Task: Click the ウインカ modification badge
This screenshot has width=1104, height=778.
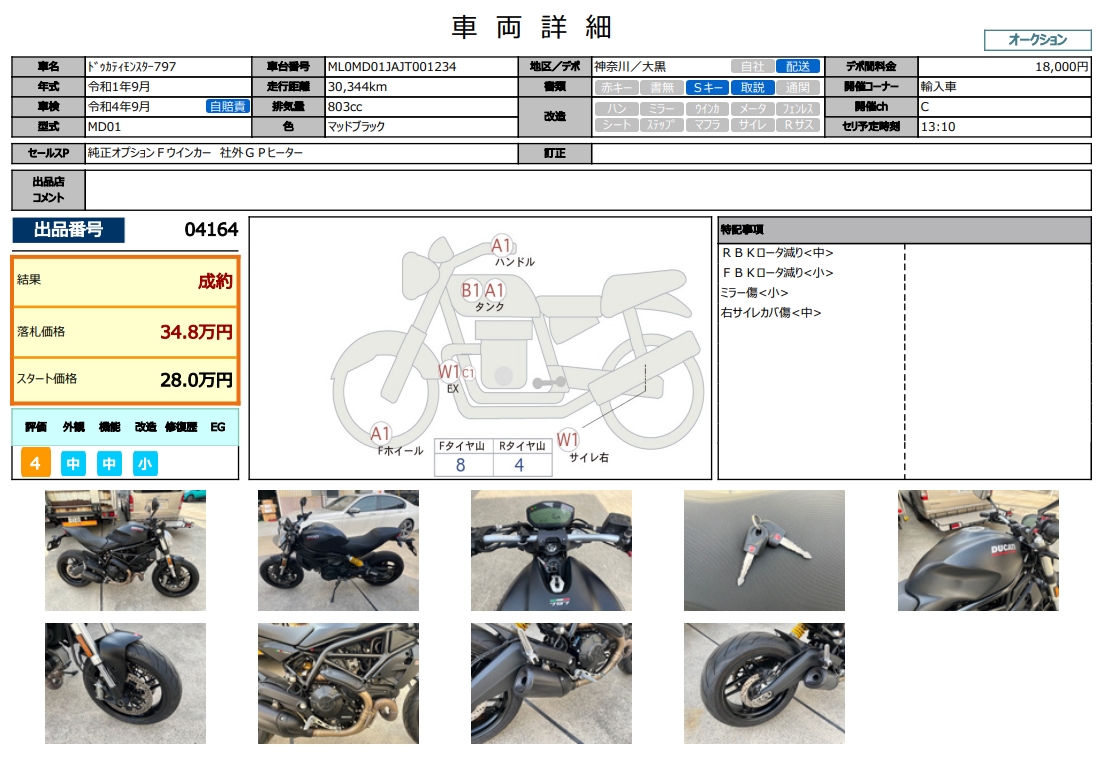Action: point(707,109)
